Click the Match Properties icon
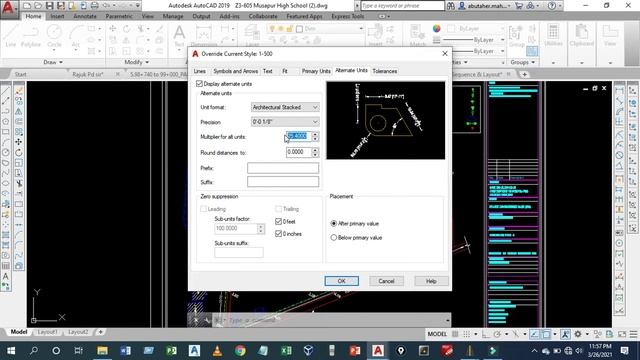640x360 pixels. [418, 36]
